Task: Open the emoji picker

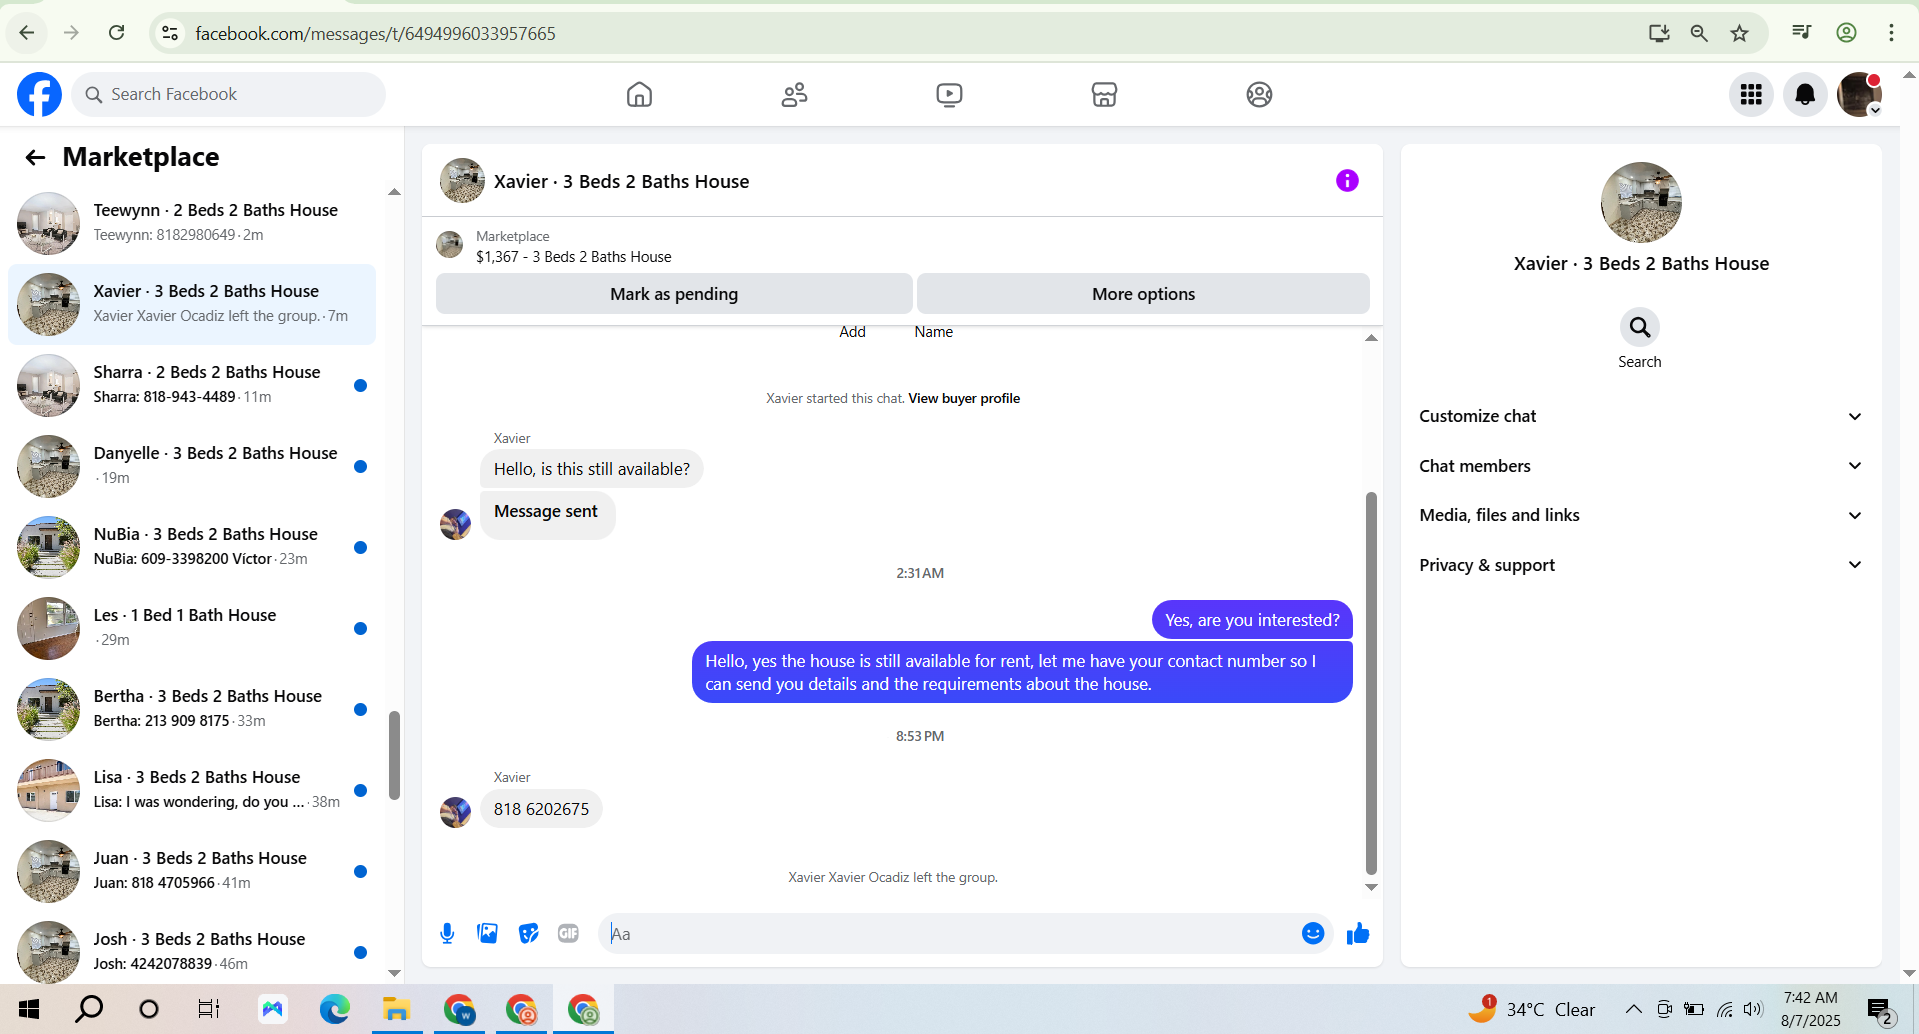Action: pos(1313,934)
